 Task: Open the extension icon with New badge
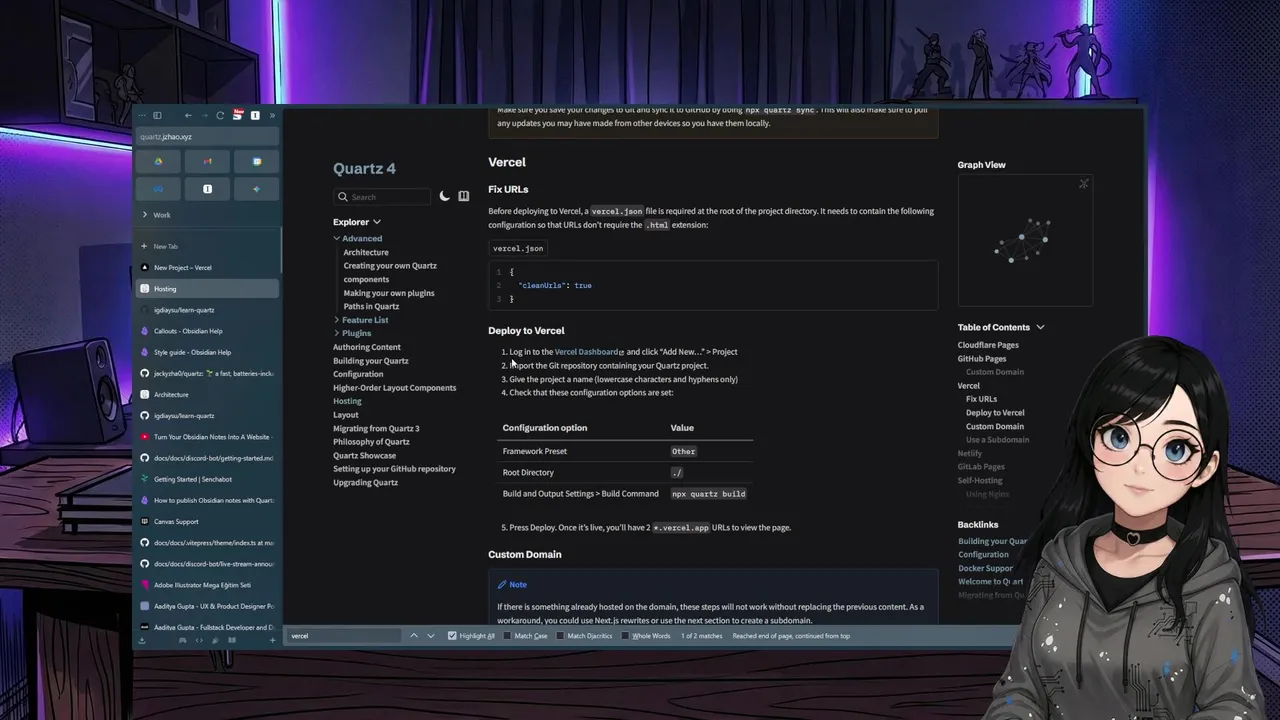[x=238, y=115]
